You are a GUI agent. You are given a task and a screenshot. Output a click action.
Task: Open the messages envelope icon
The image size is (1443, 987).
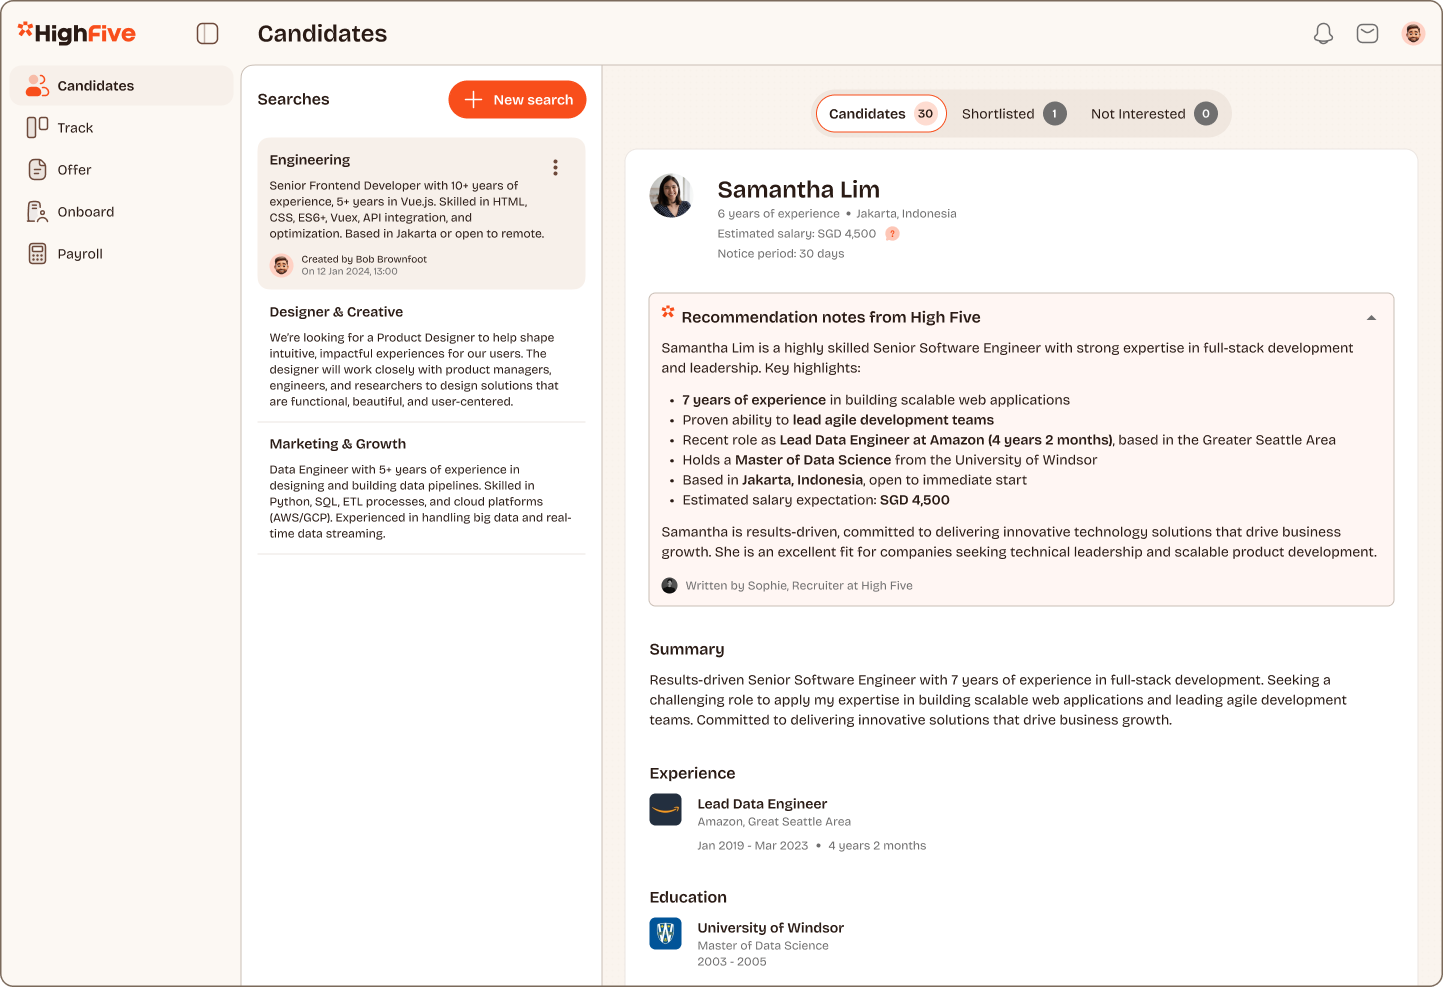click(x=1367, y=34)
